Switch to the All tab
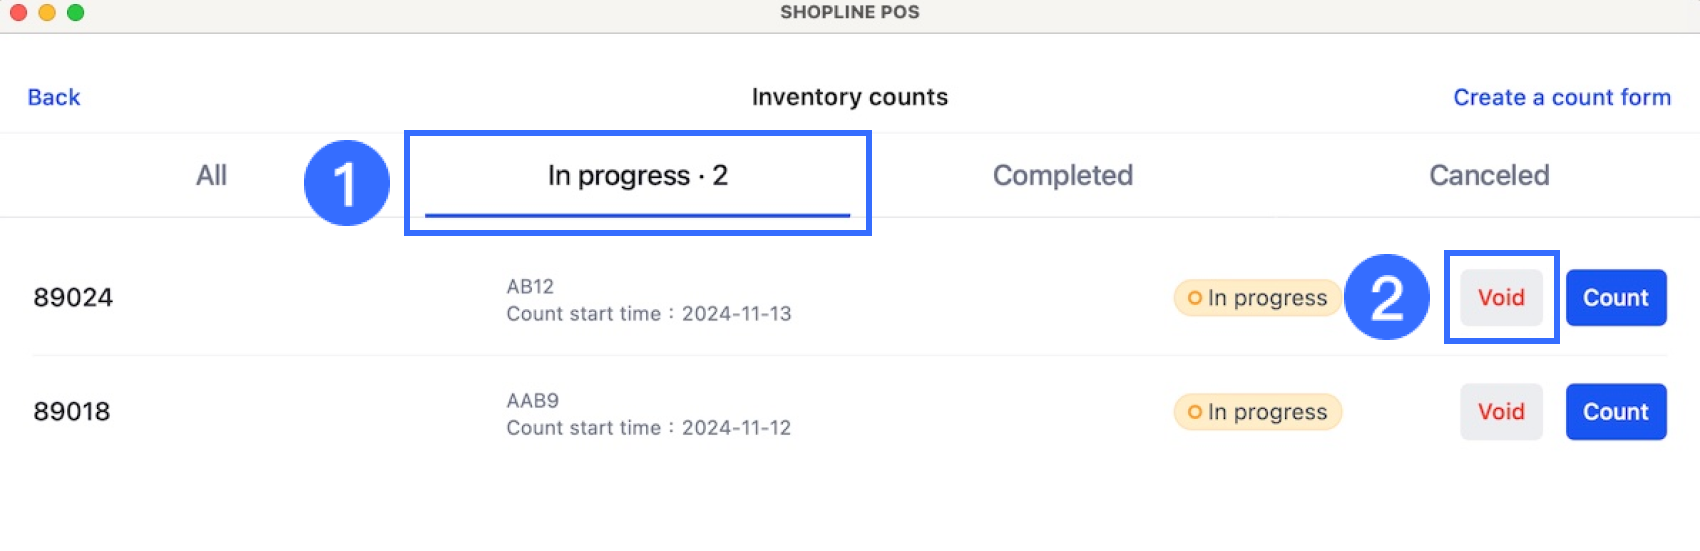The width and height of the screenshot is (1700, 551). coord(211,176)
